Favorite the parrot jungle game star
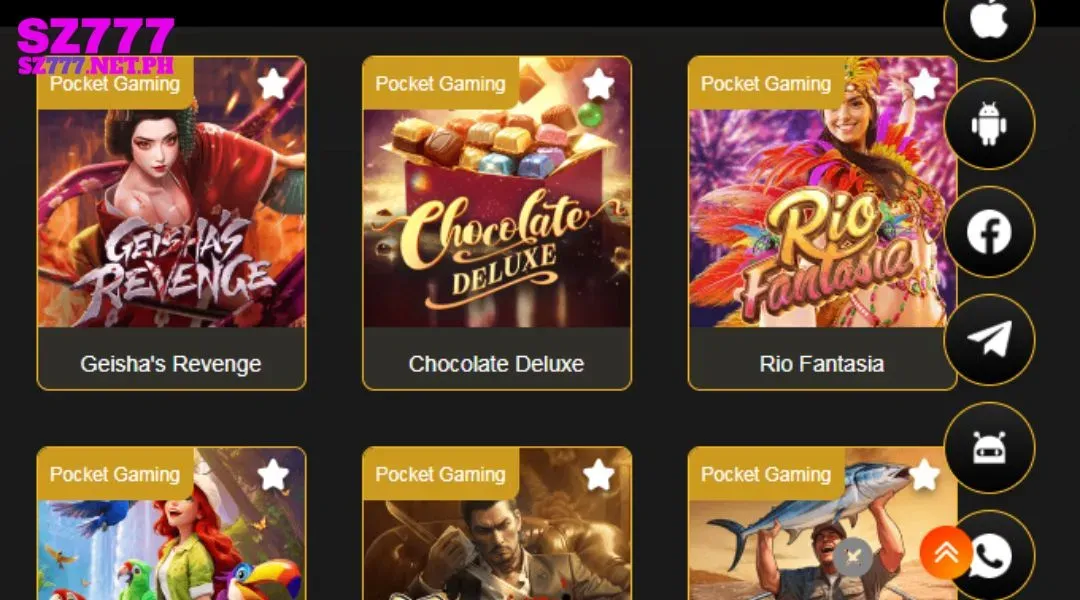1080x600 pixels. (x=273, y=475)
